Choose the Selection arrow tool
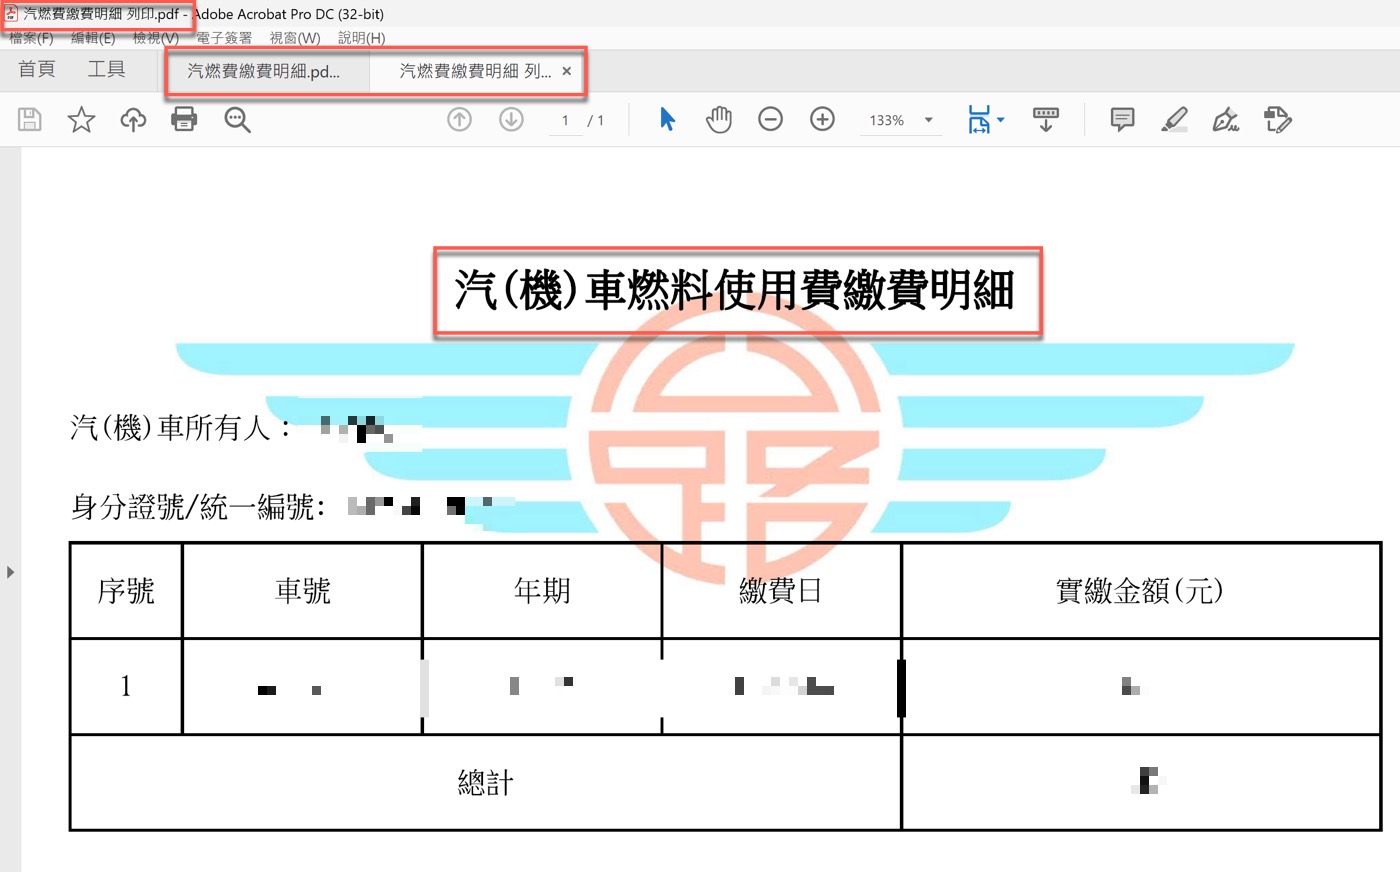 (667, 120)
